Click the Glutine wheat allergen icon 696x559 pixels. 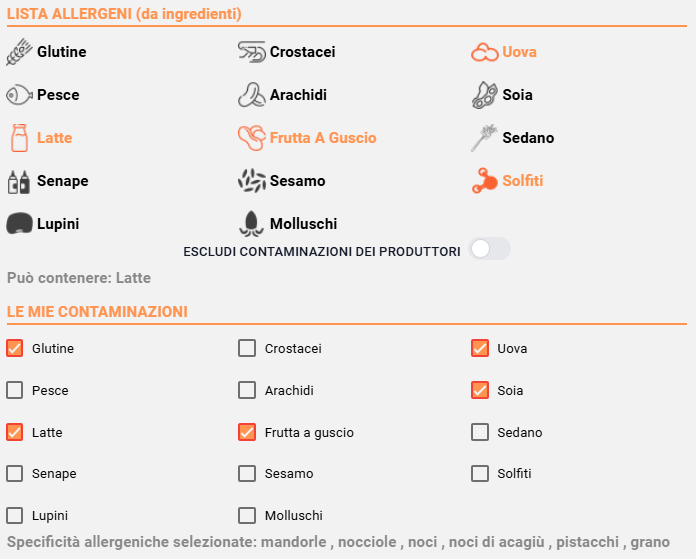coord(19,52)
